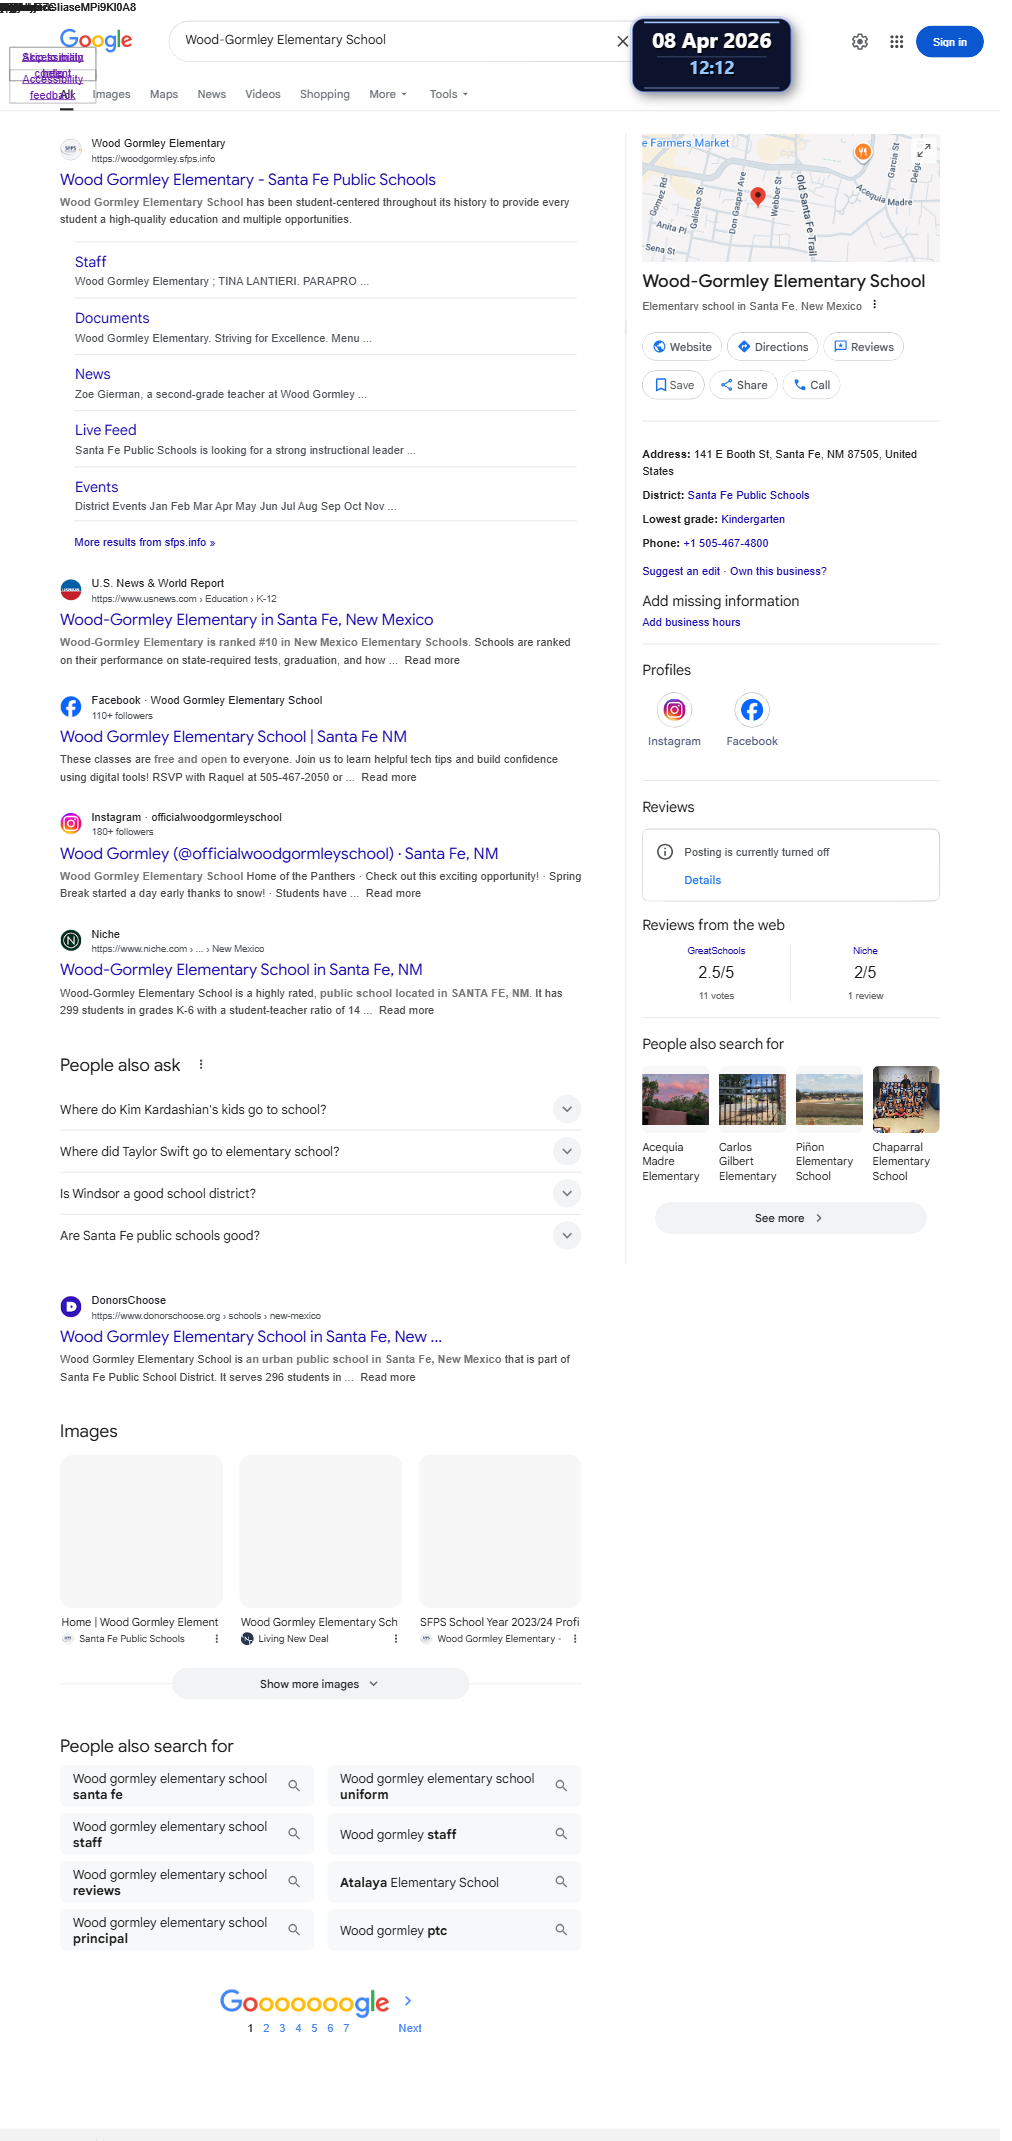This screenshot has width=1012, height=2141.
Task: Open the Google apps grid
Action: [x=897, y=42]
